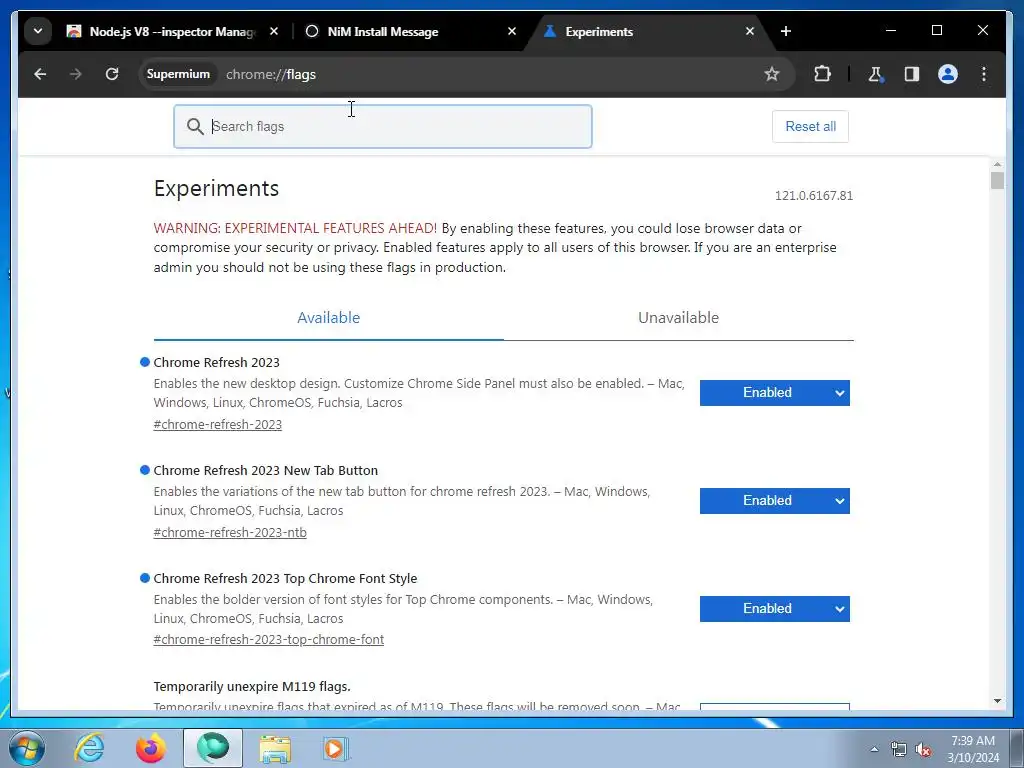This screenshot has height=768, width=1024.
Task: Click the vertical scrollbar thumb
Action: (997, 180)
